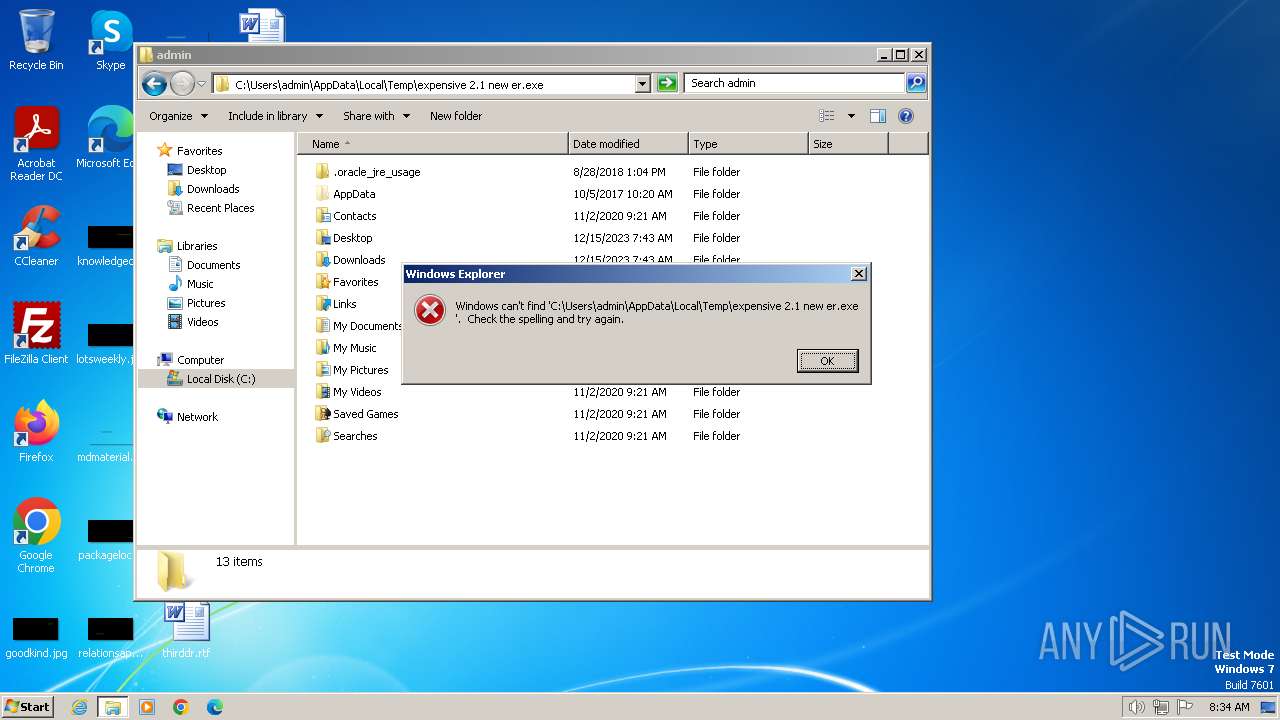The width and height of the screenshot is (1280, 720).
Task: Select the Links folder
Action: (x=336, y=304)
